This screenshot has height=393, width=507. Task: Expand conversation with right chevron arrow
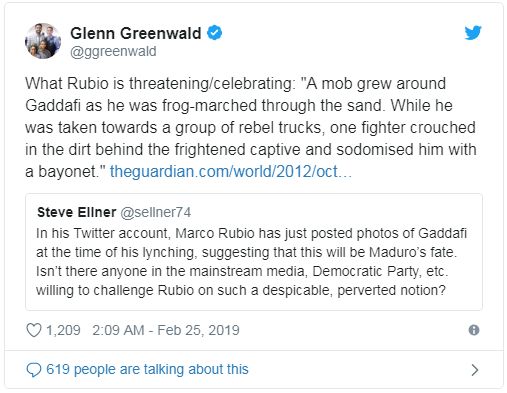coord(475,370)
